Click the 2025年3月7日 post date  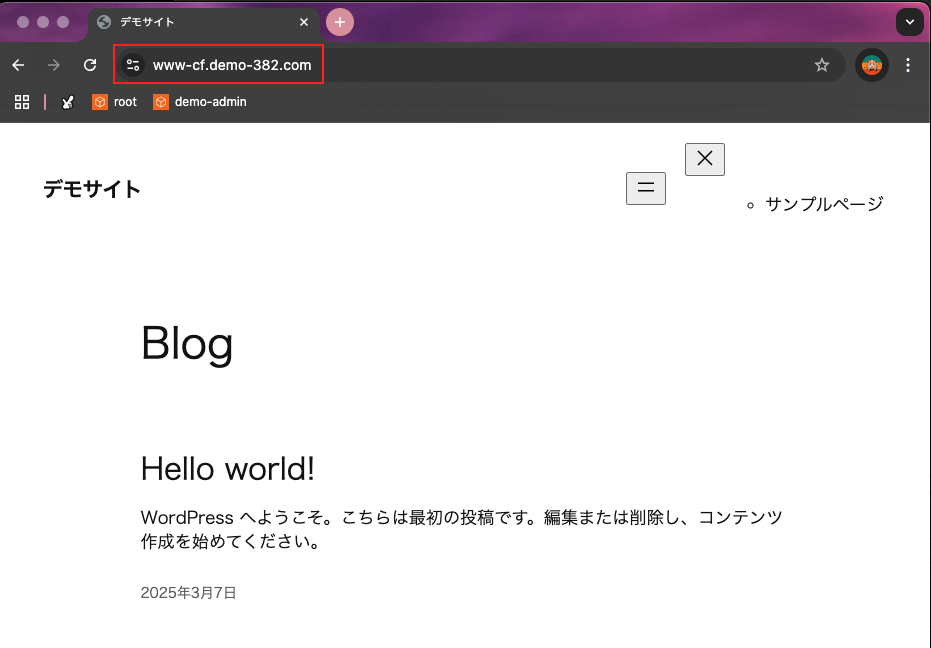tap(189, 593)
